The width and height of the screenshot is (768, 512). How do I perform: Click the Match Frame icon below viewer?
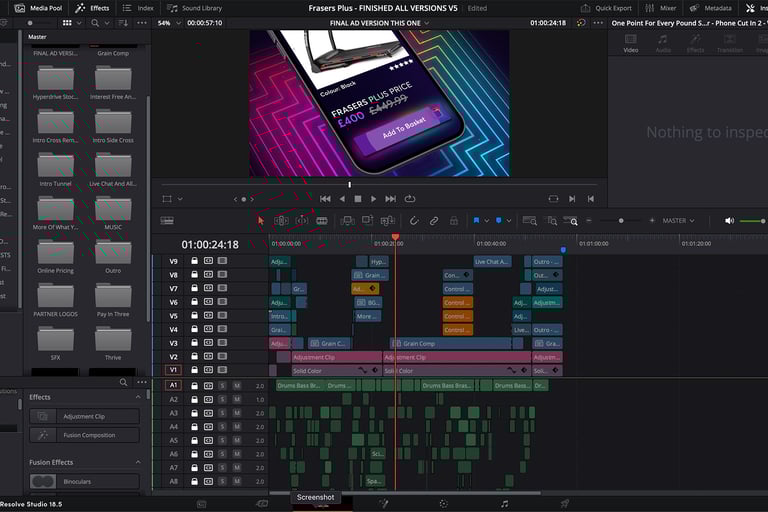coord(553,199)
